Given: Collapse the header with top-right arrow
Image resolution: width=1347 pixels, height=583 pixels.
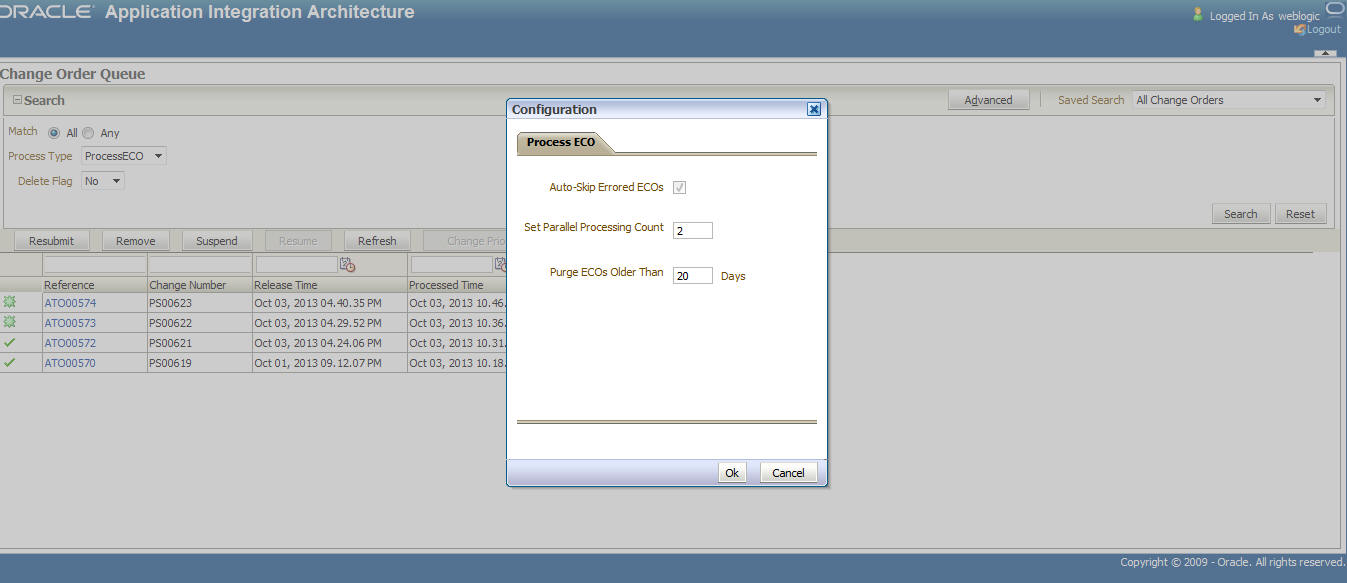Looking at the screenshot, I should click(x=1325, y=53).
